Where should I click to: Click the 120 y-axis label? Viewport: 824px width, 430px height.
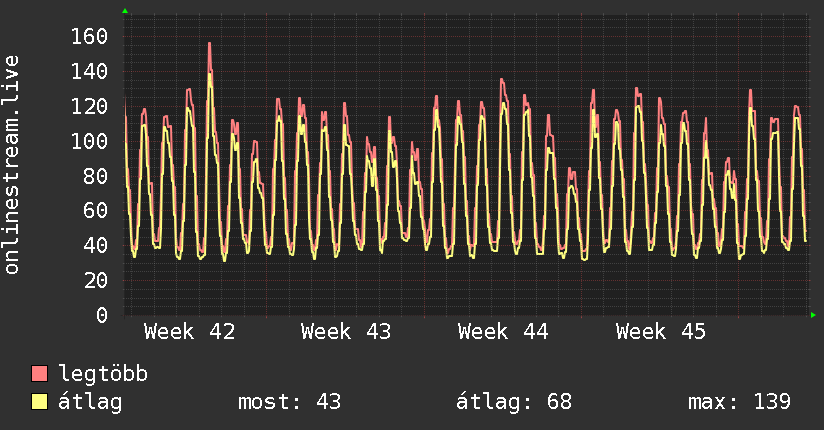[89, 106]
